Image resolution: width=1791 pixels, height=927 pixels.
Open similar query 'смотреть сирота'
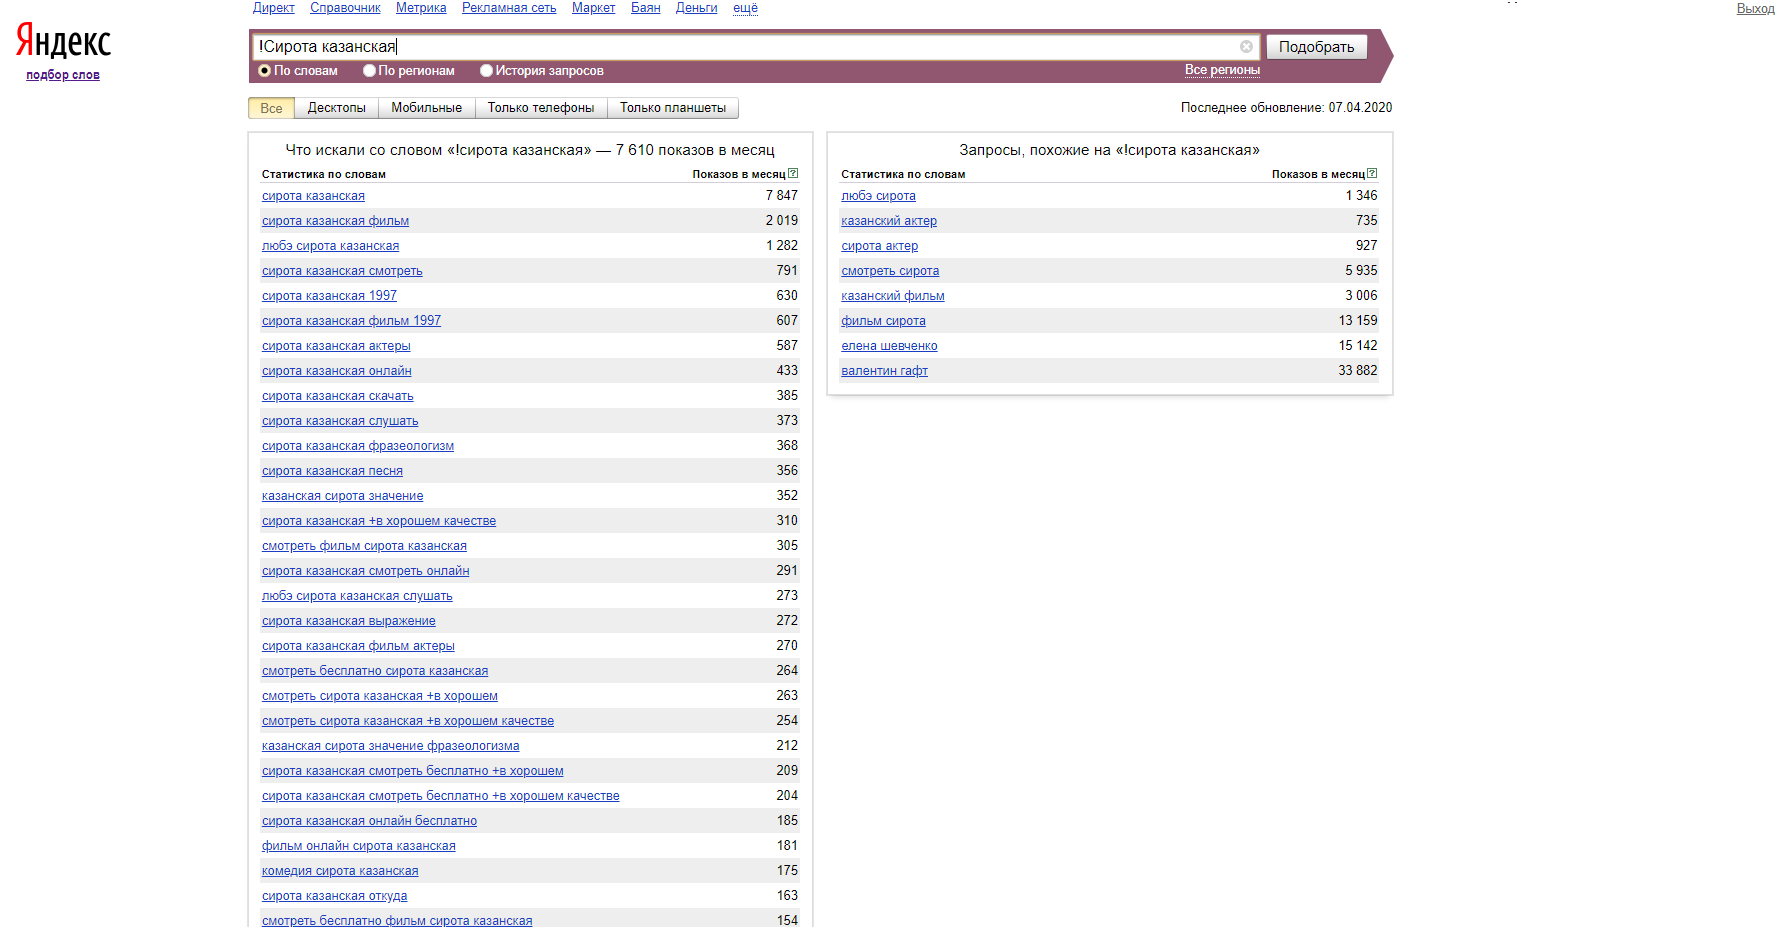point(890,271)
